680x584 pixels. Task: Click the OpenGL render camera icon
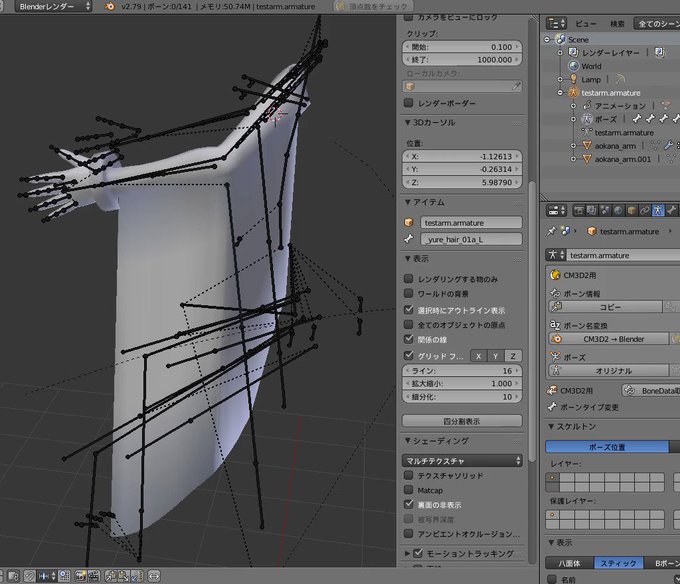click(81, 576)
